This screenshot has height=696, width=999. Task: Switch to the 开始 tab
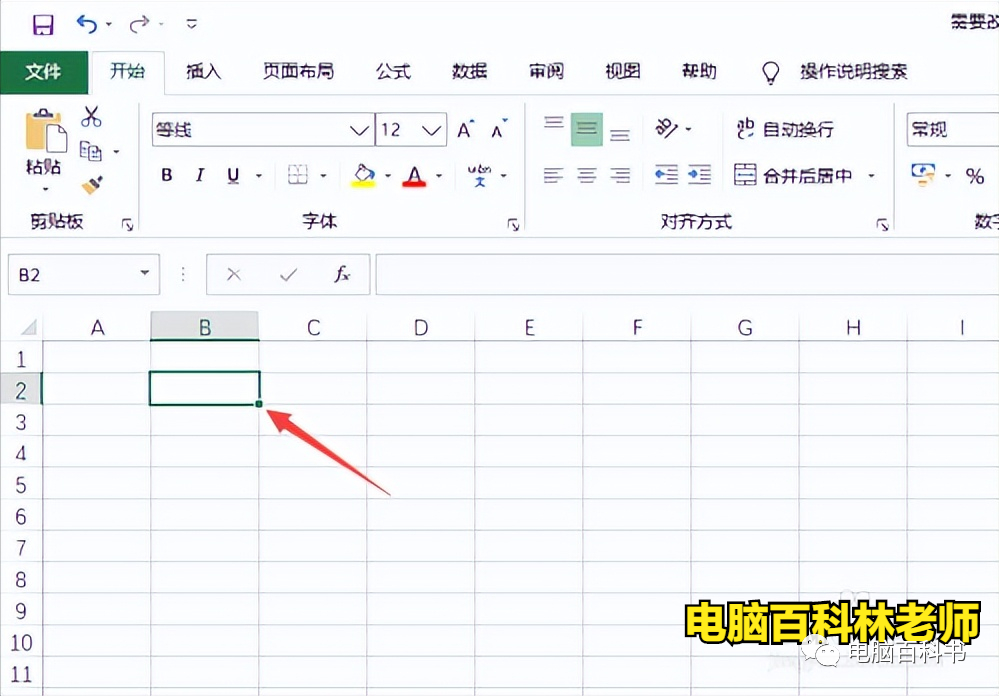point(127,71)
